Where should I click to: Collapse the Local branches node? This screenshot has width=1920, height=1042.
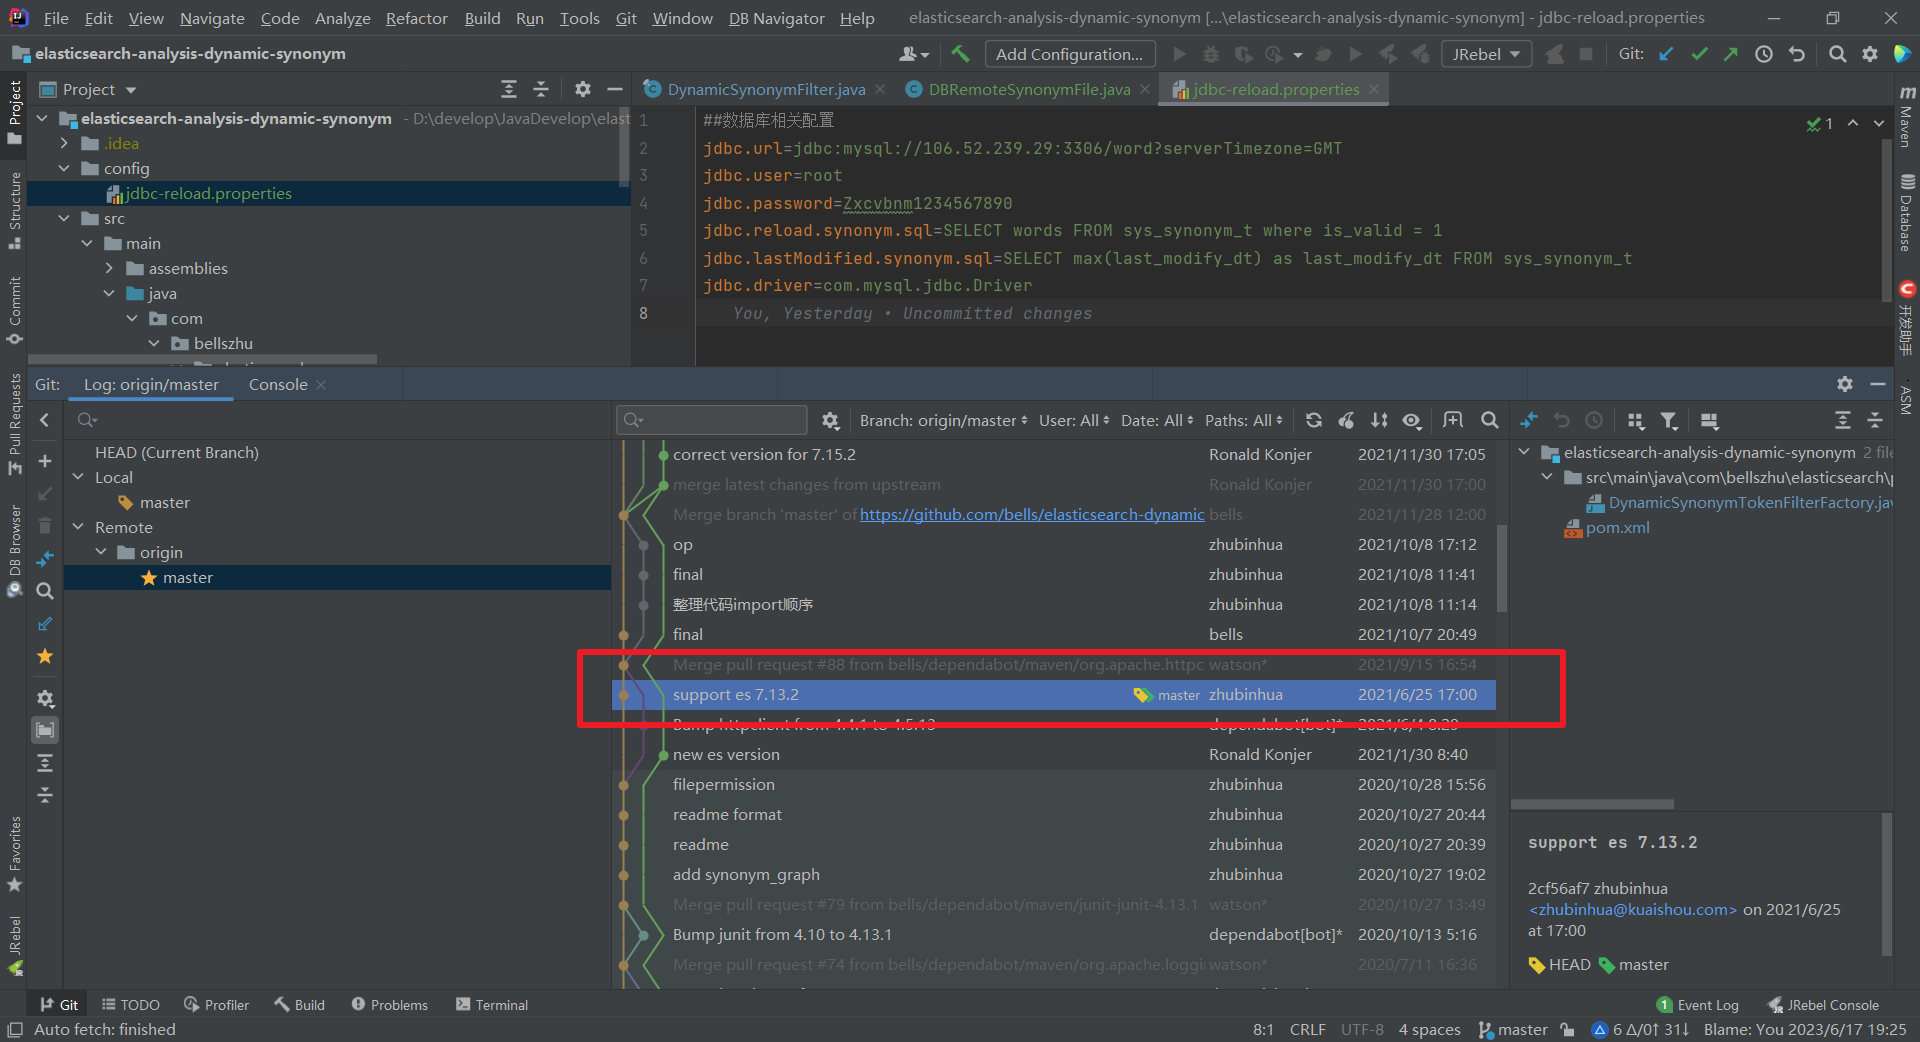[78, 477]
